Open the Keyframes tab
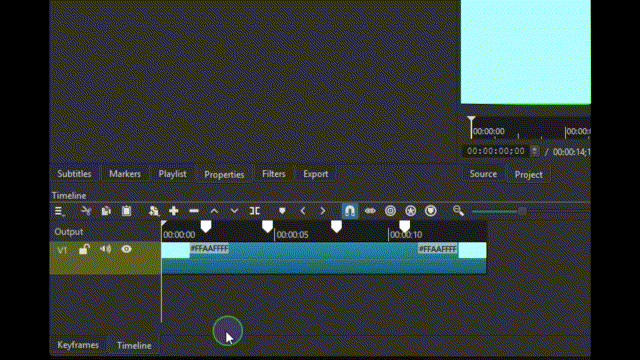The image size is (640, 360). point(78,345)
